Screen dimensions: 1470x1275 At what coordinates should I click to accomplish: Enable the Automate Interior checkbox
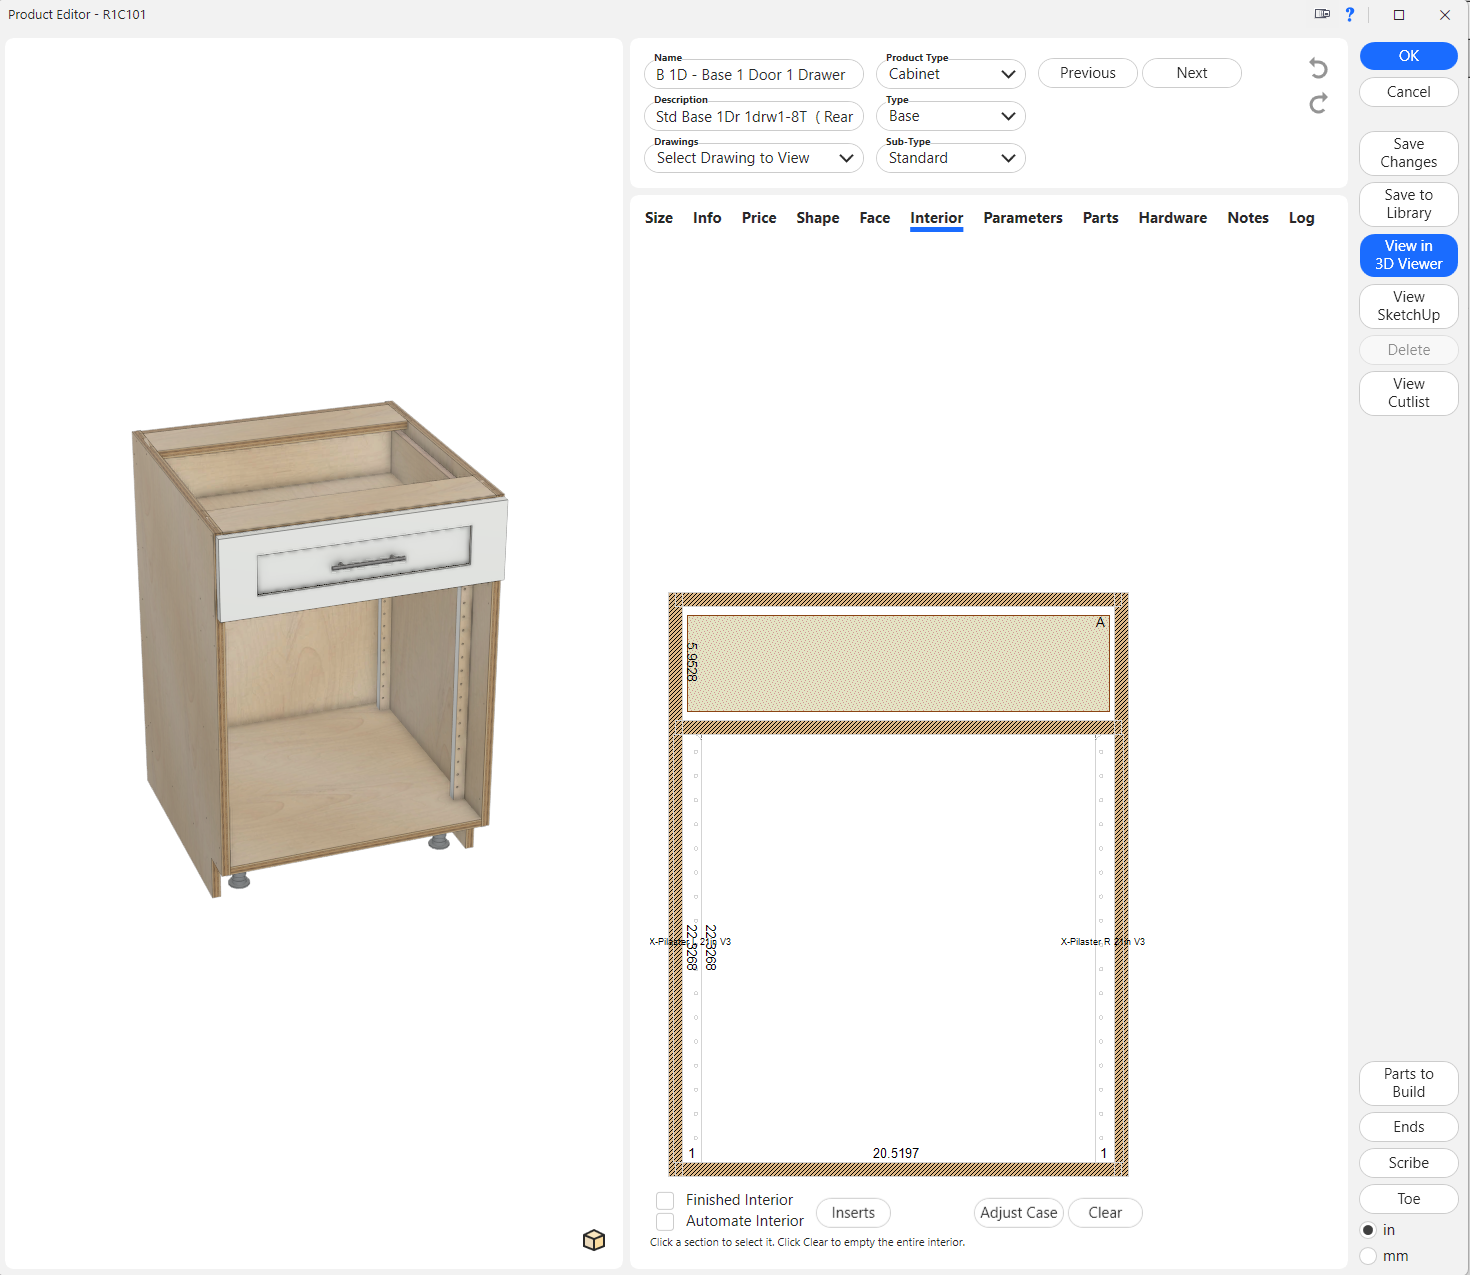click(x=665, y=1221)
